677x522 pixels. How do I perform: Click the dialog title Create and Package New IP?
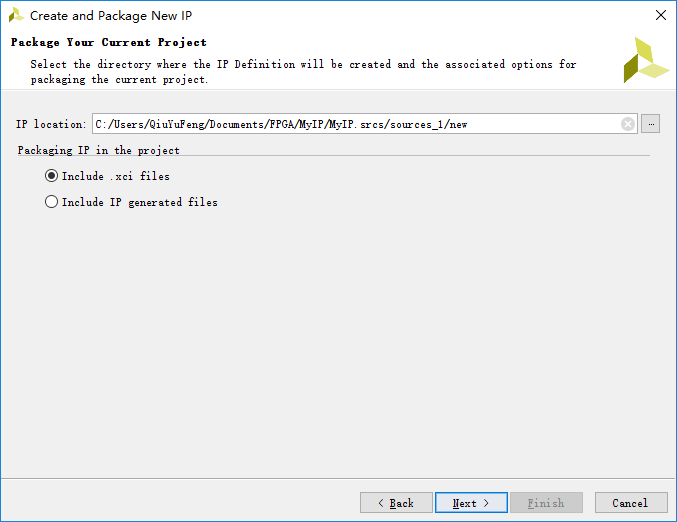[111, 16]
